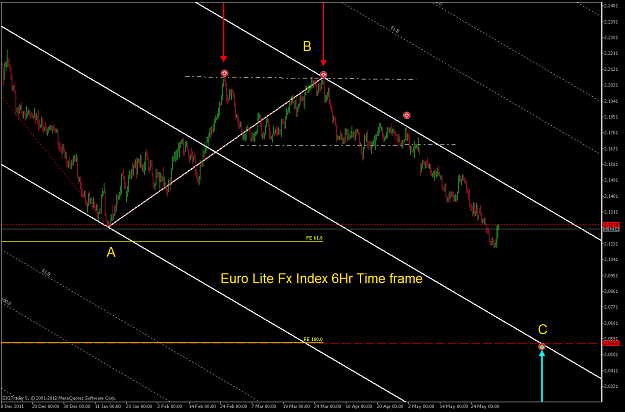Screen dimensions: 625x412
Task: Select the target marker at point C
Action: tap(542, 347)
